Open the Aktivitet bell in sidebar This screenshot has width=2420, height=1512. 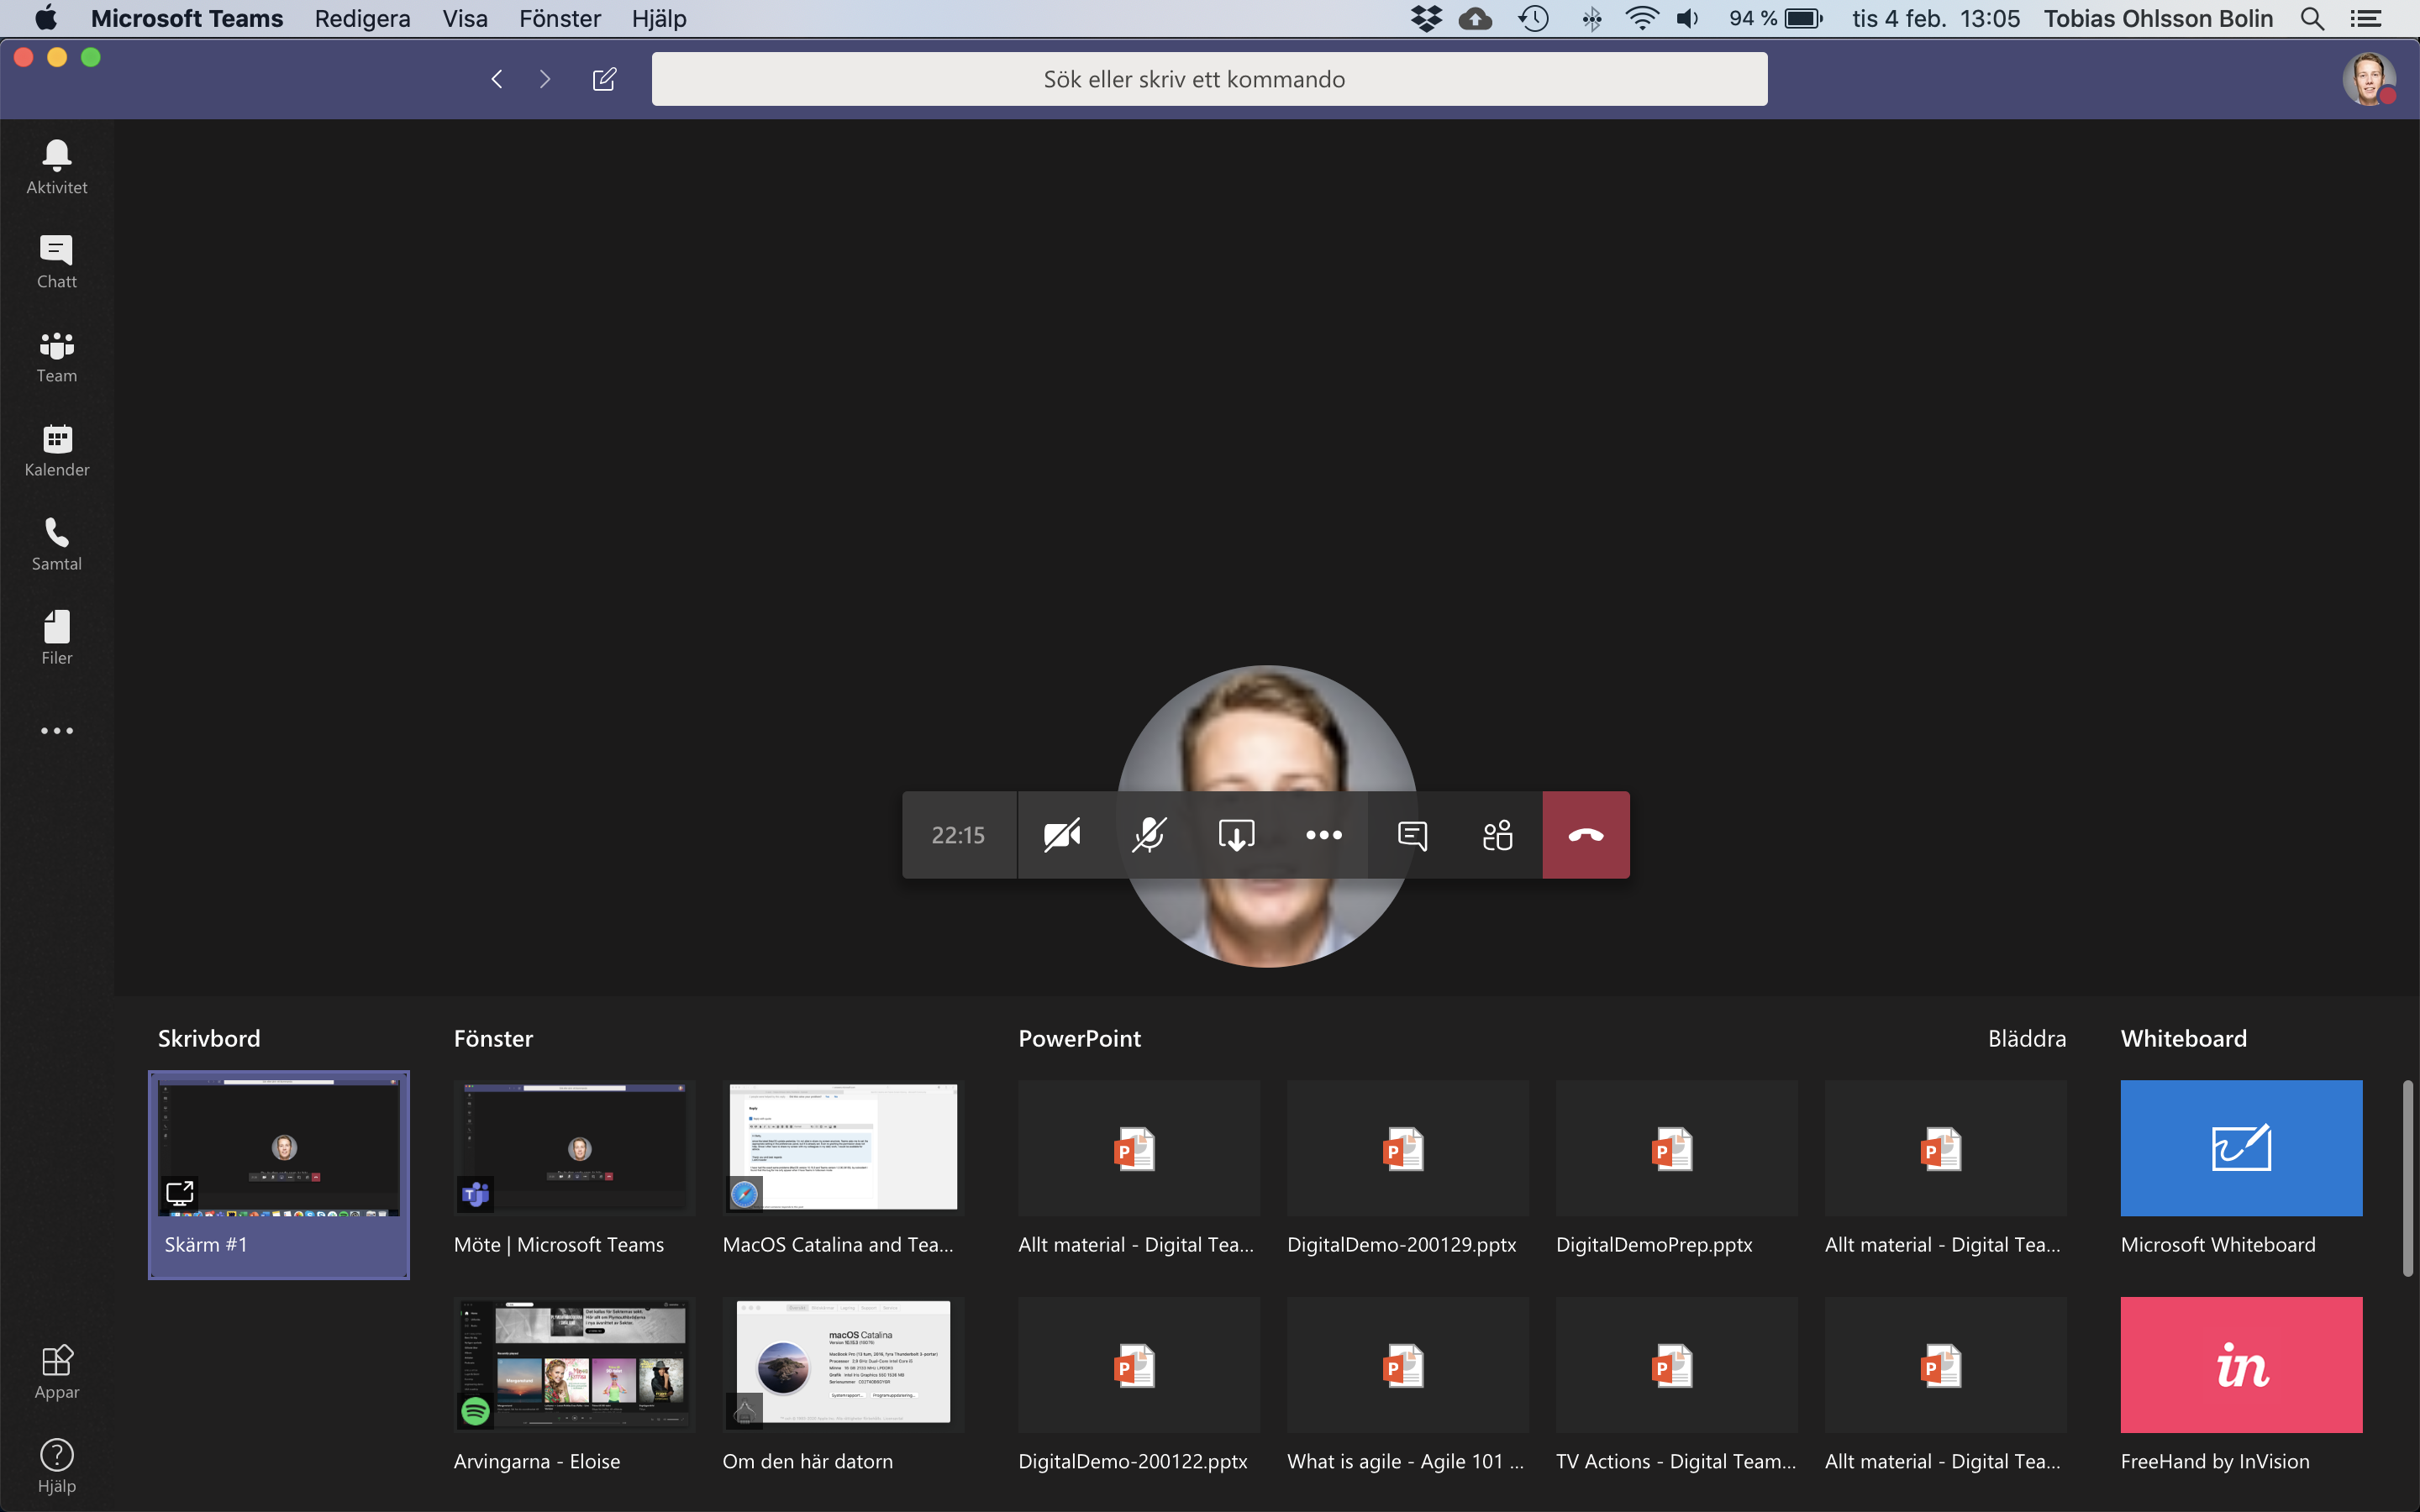(x=57, y=167)
